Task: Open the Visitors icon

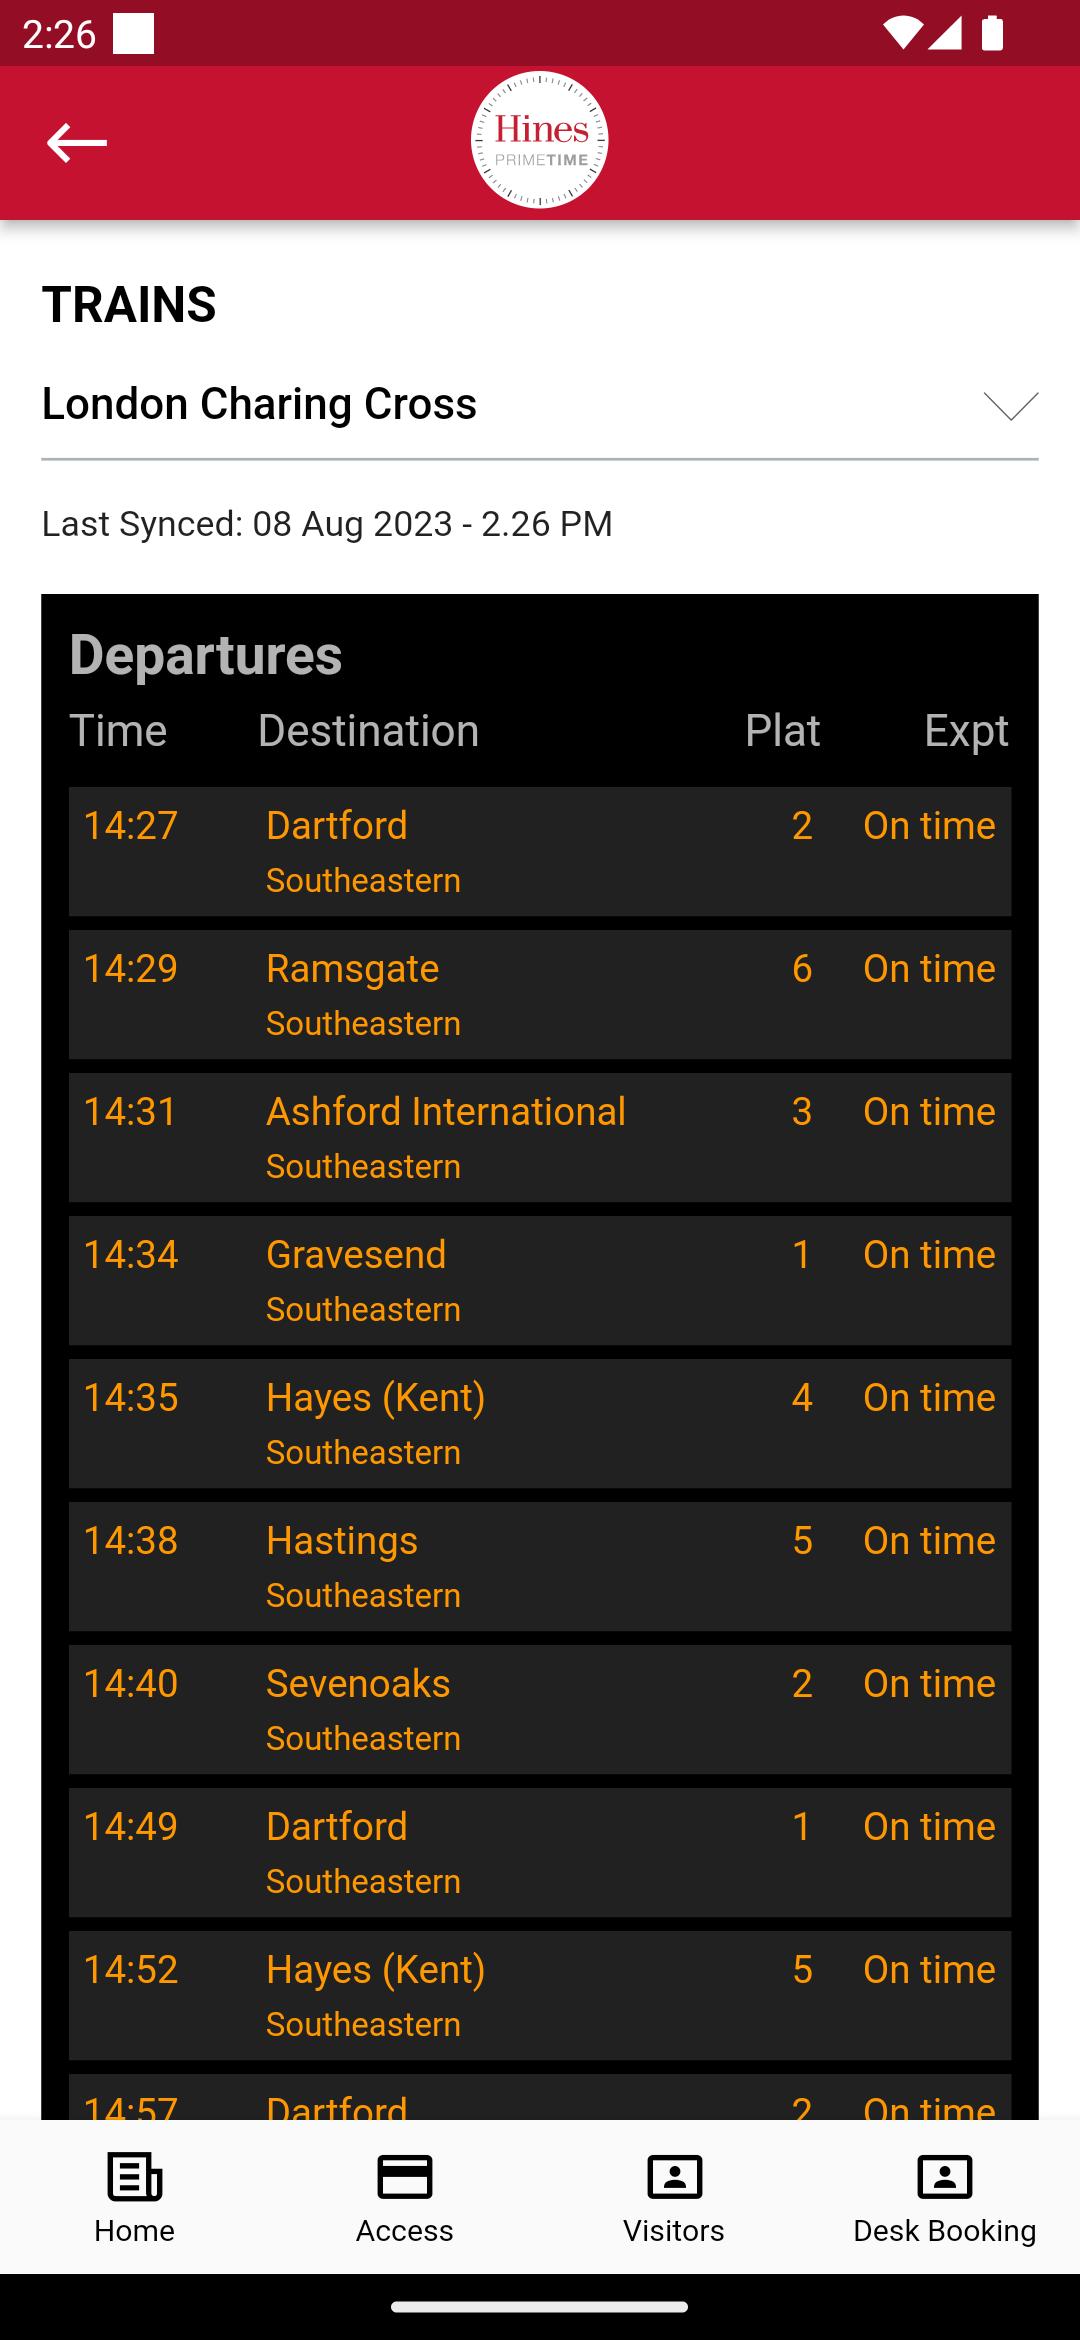Action: coord(675,2177)
